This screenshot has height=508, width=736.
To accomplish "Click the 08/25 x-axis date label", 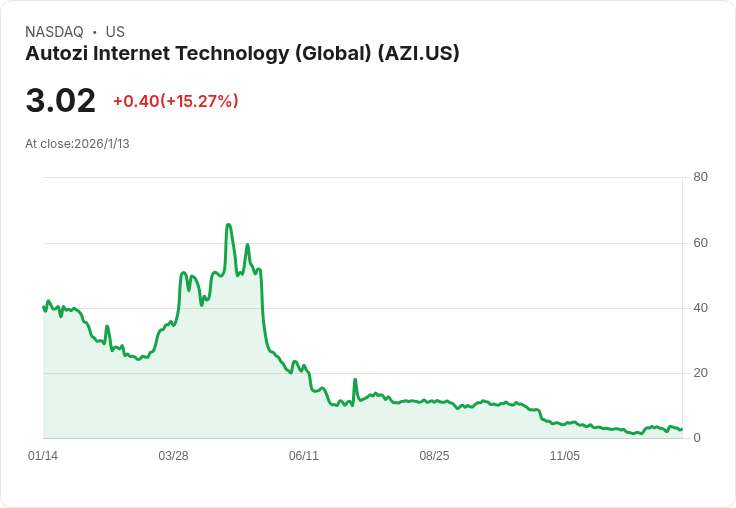I will [x=434, y=456].
